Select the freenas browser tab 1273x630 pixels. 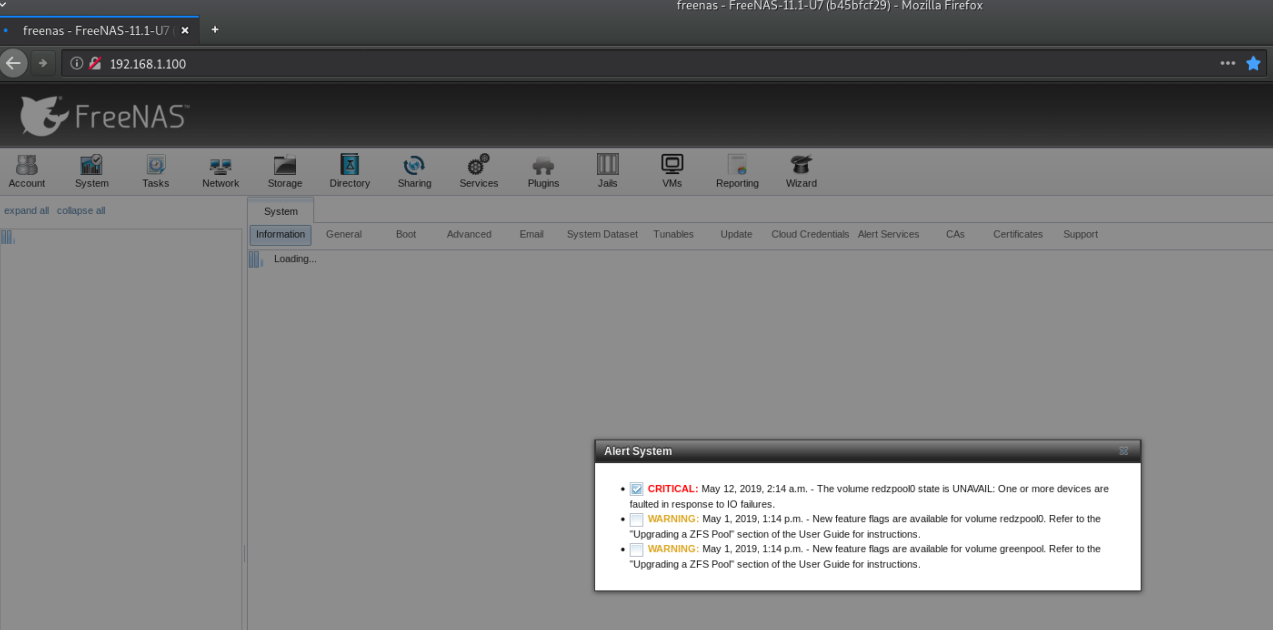pyautogui.click(x=98, y=30)
